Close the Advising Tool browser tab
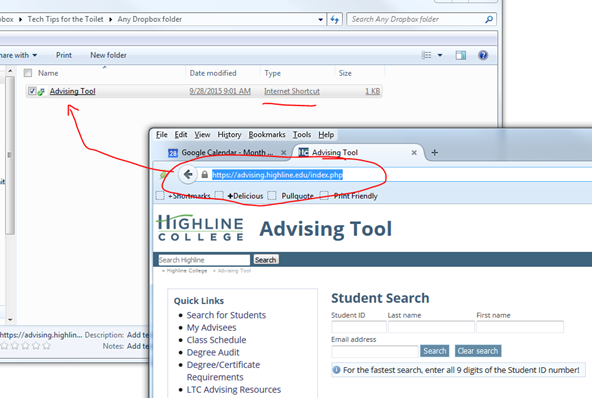Image resolution: width=592 pixels, height=398 pixels. pos(414,152)
